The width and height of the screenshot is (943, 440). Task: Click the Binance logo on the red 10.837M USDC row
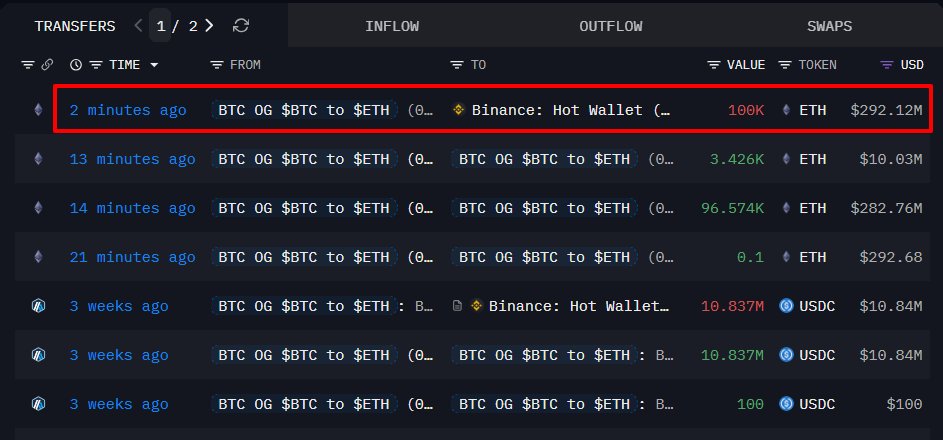click(x=476, y=306)
